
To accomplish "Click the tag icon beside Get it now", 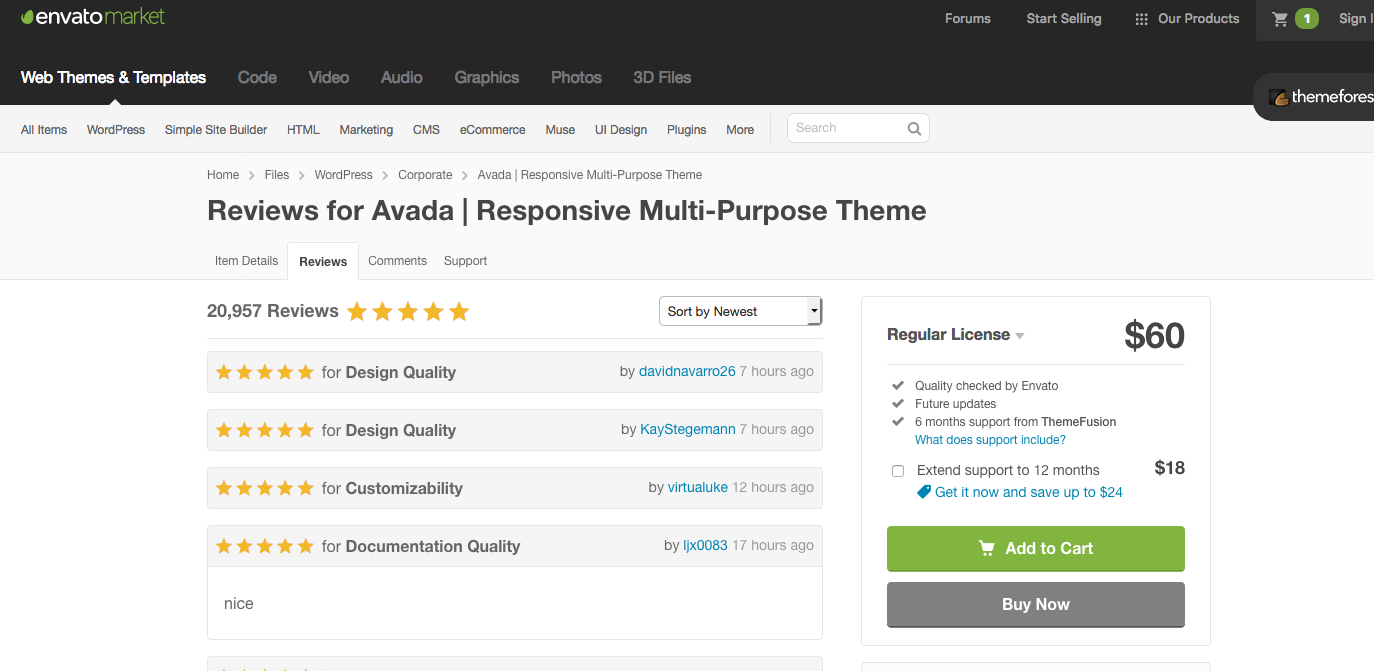I will 924,492.
